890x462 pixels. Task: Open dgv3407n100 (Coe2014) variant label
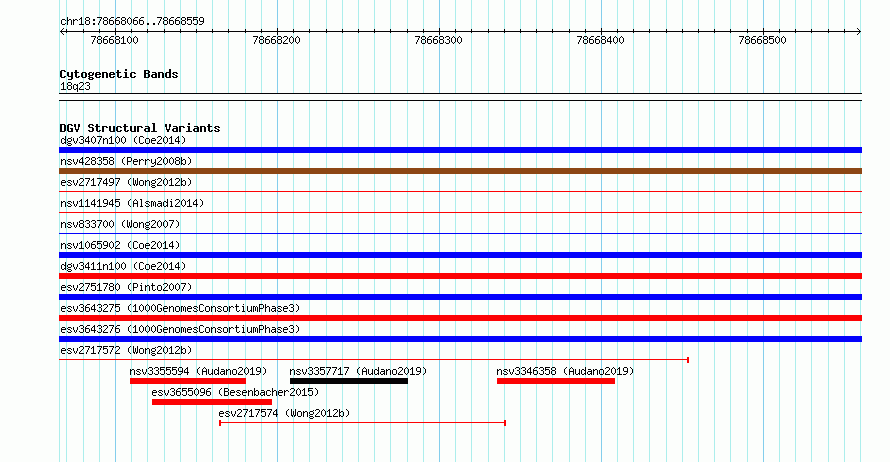pos(123,140)
